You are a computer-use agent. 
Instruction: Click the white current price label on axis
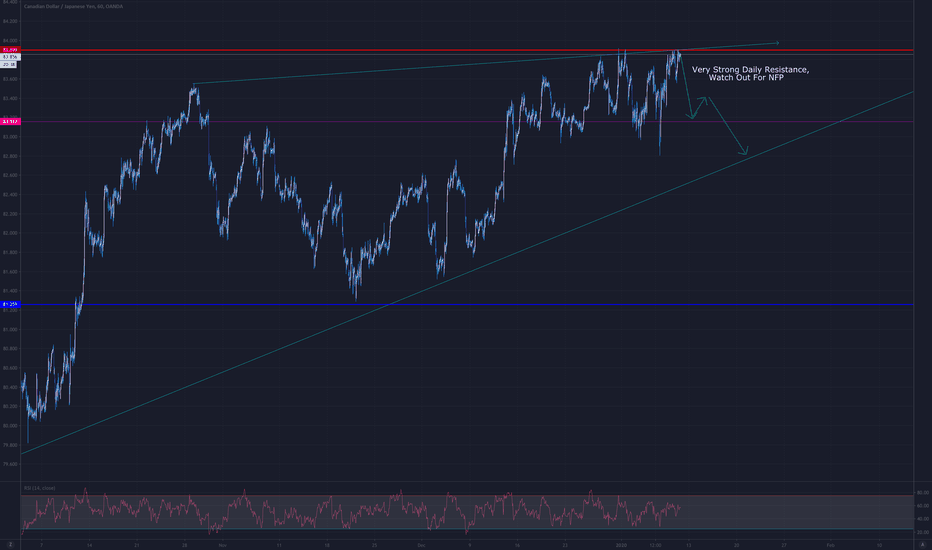[10, 57]
